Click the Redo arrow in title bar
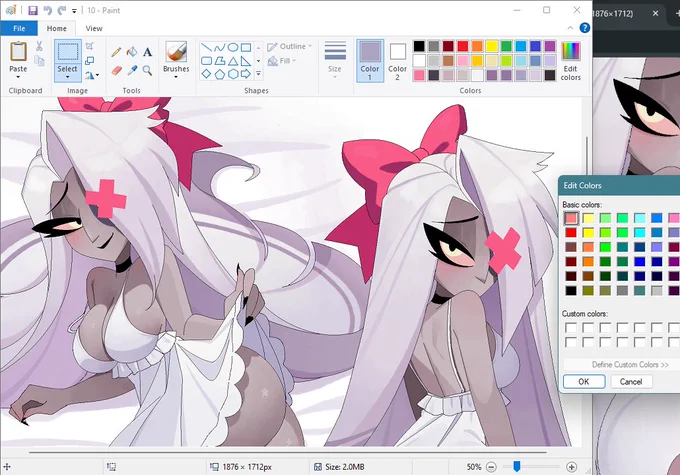The image size is (680, 475). click(62, 10)
